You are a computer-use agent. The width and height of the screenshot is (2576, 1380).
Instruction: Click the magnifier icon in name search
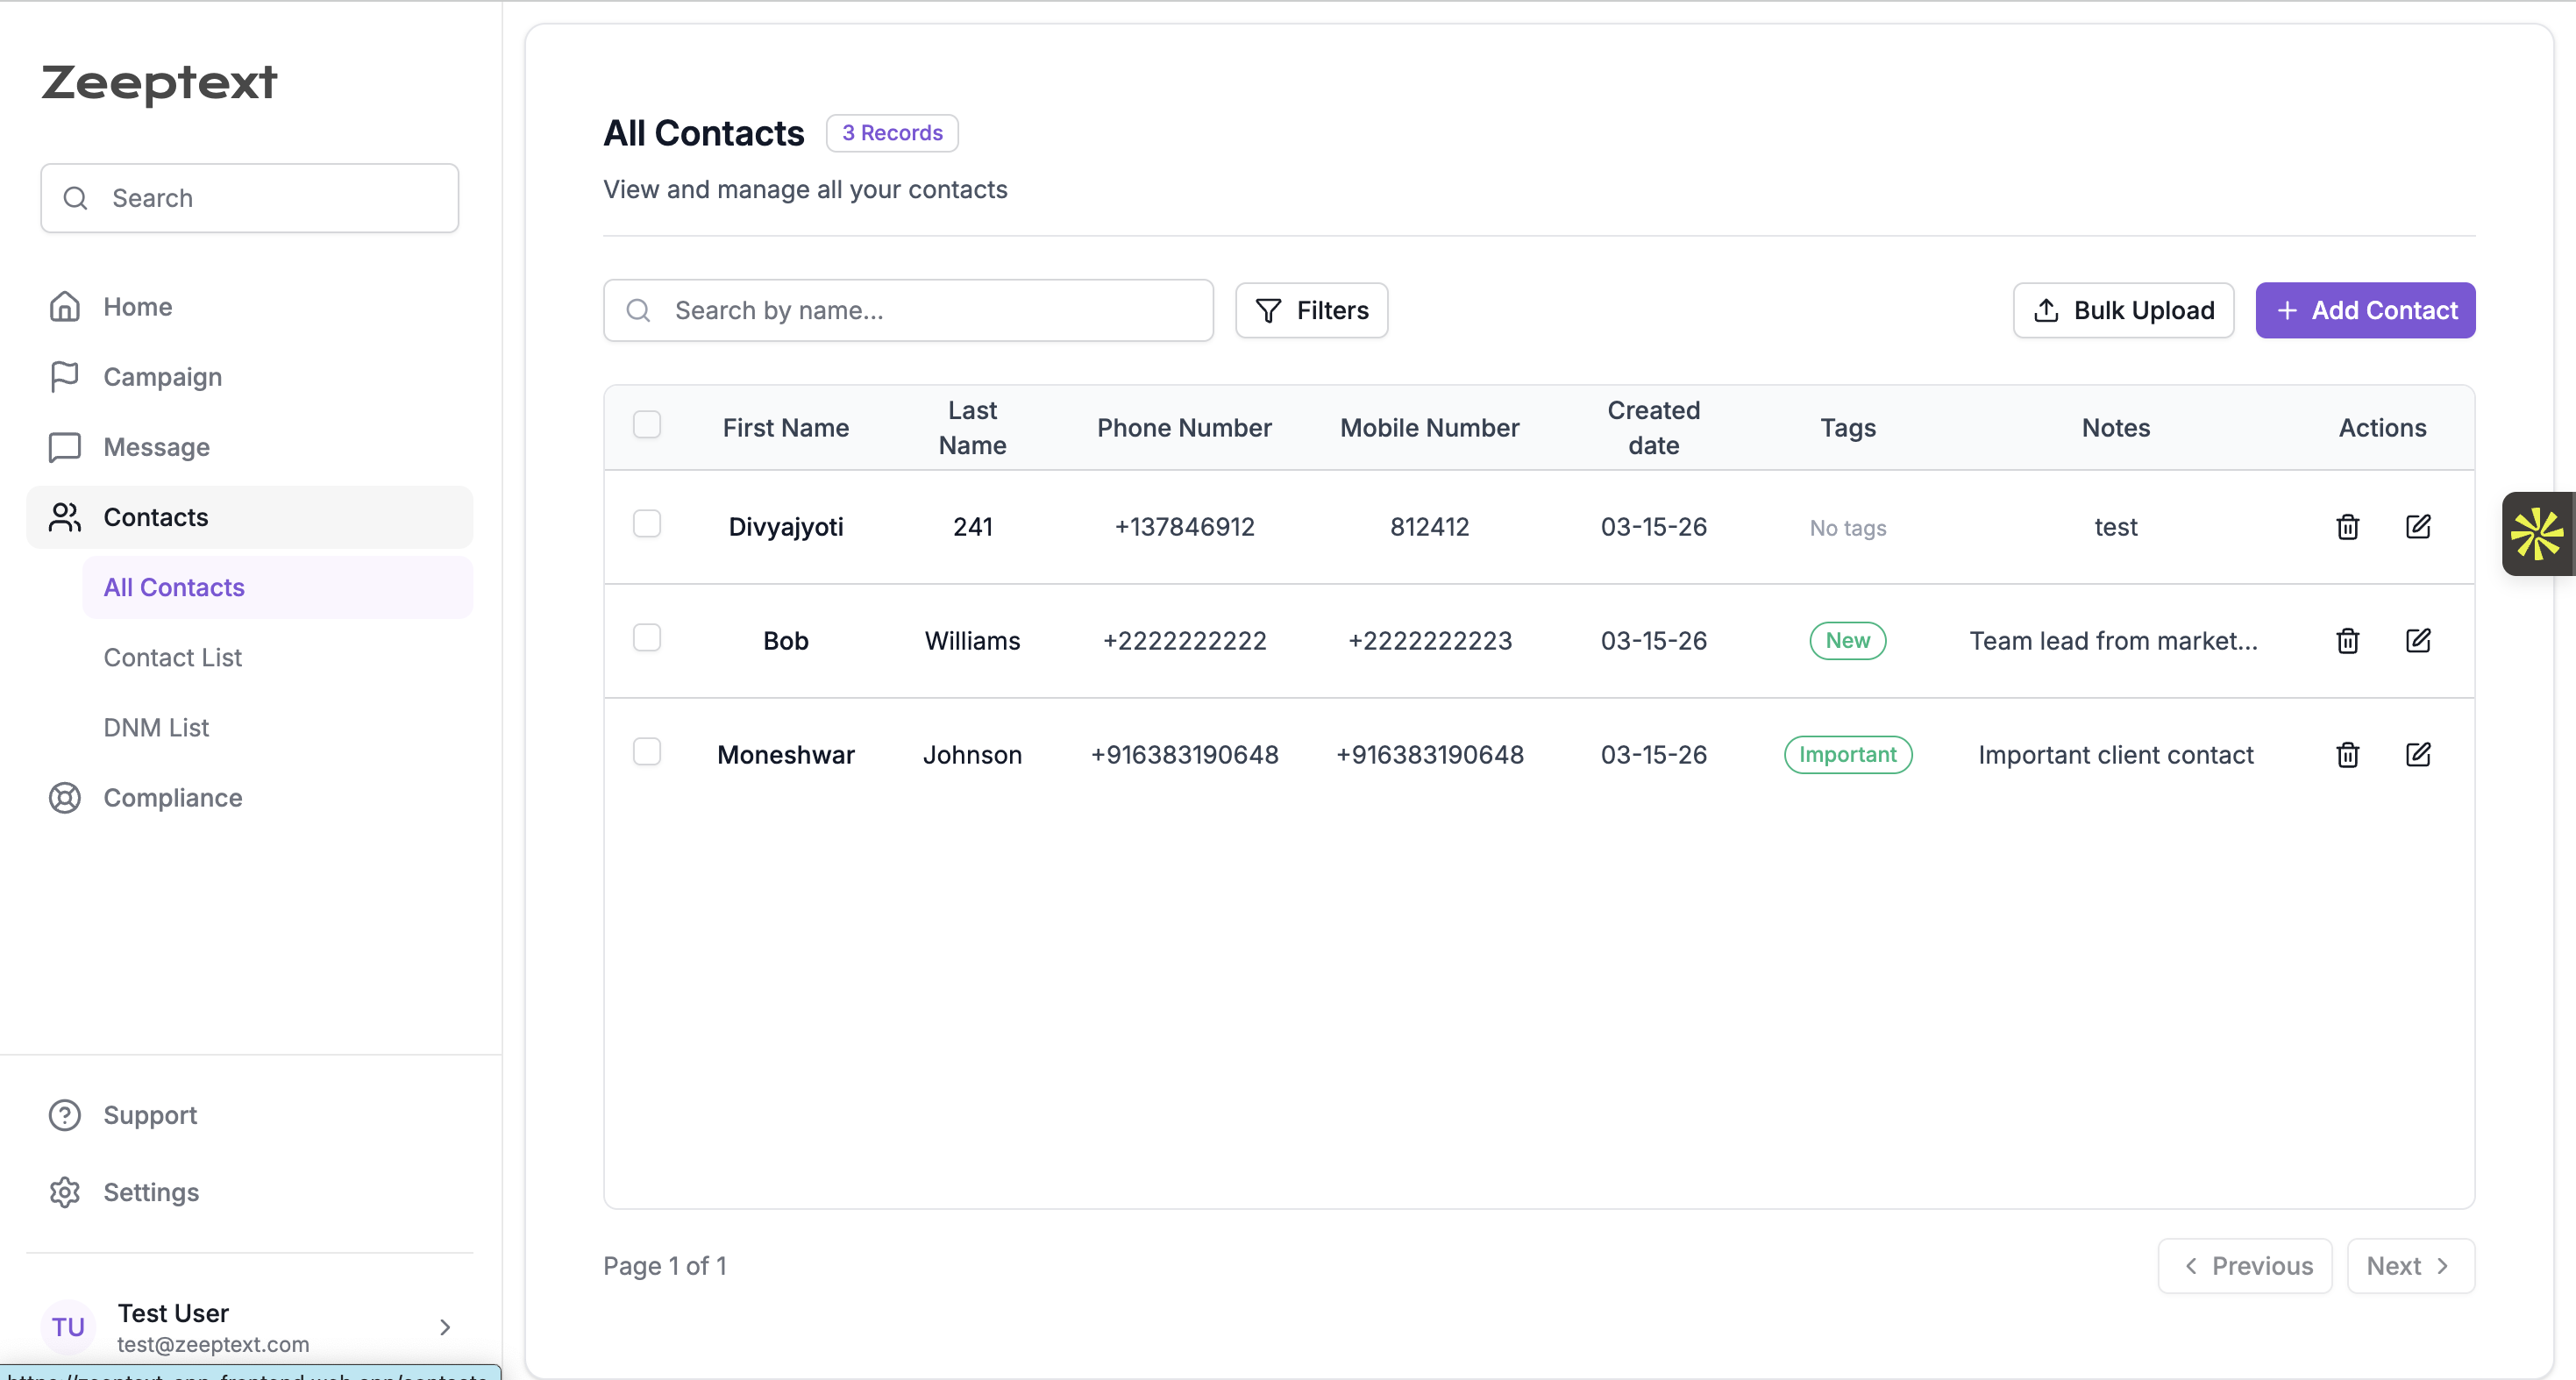tap(638, 310)
